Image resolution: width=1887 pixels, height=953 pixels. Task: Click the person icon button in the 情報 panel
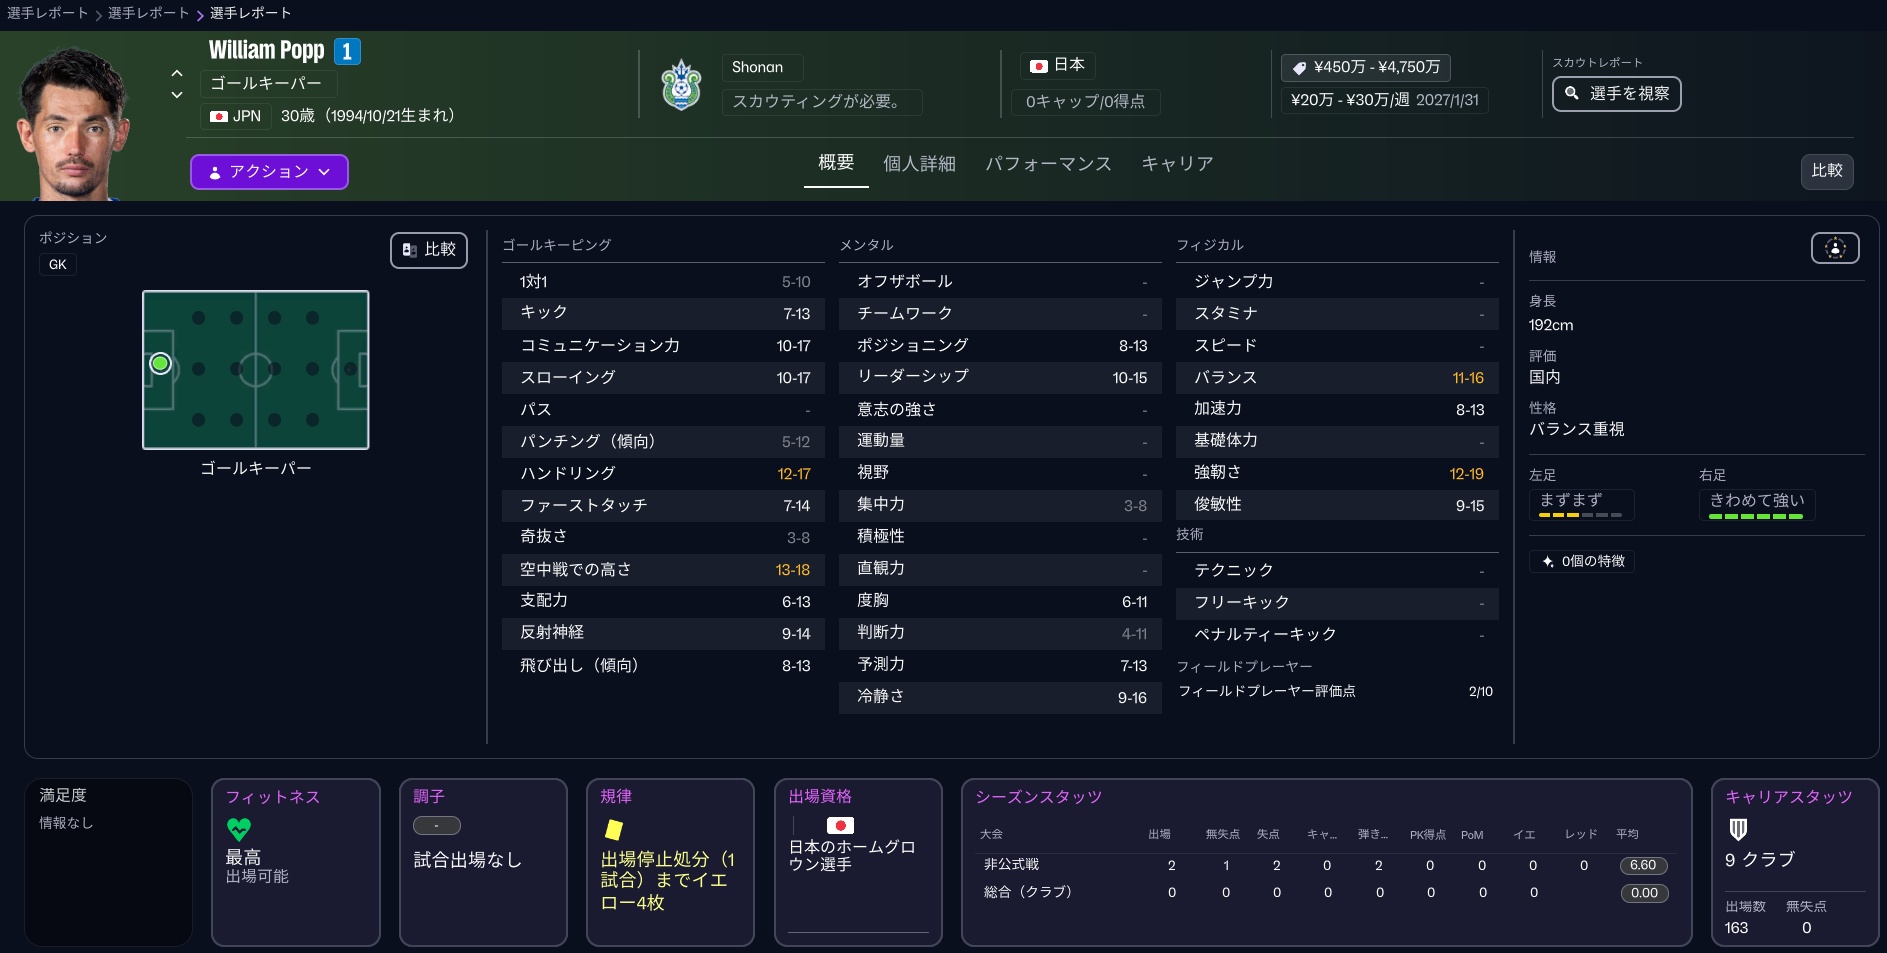point(1834,248)
